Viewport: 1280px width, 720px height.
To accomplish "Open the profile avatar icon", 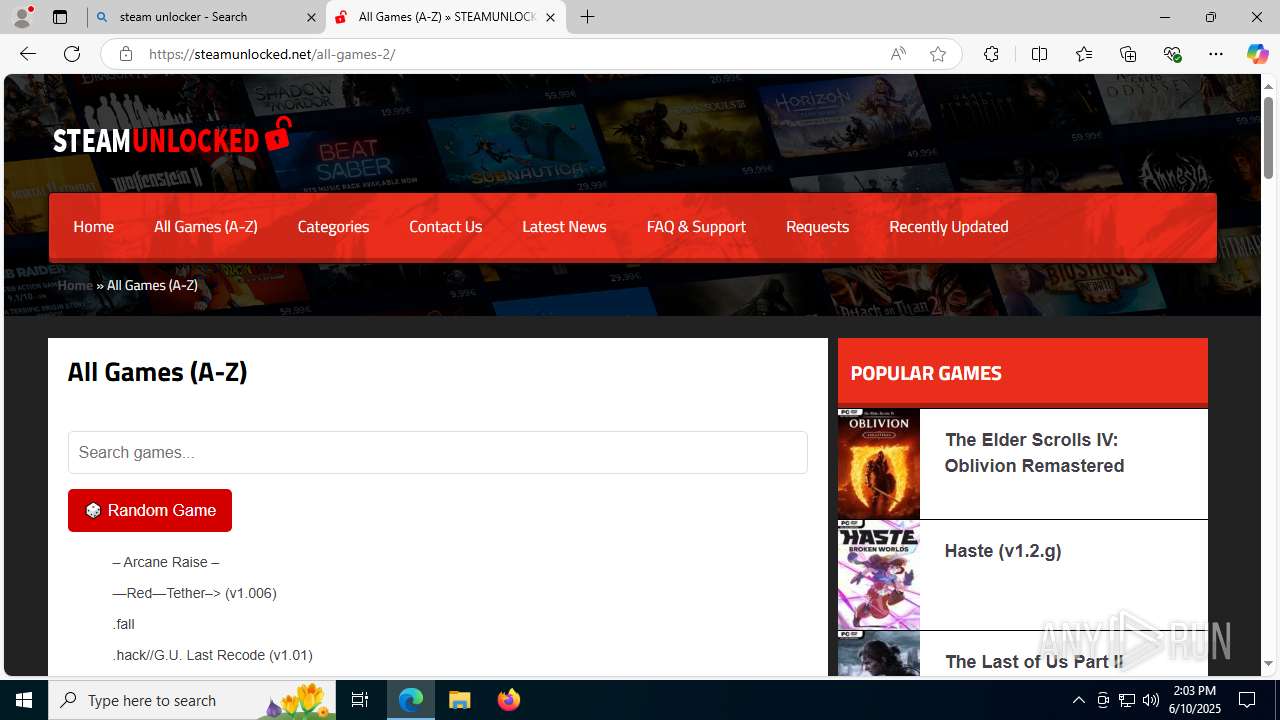I will pos(22,17).
